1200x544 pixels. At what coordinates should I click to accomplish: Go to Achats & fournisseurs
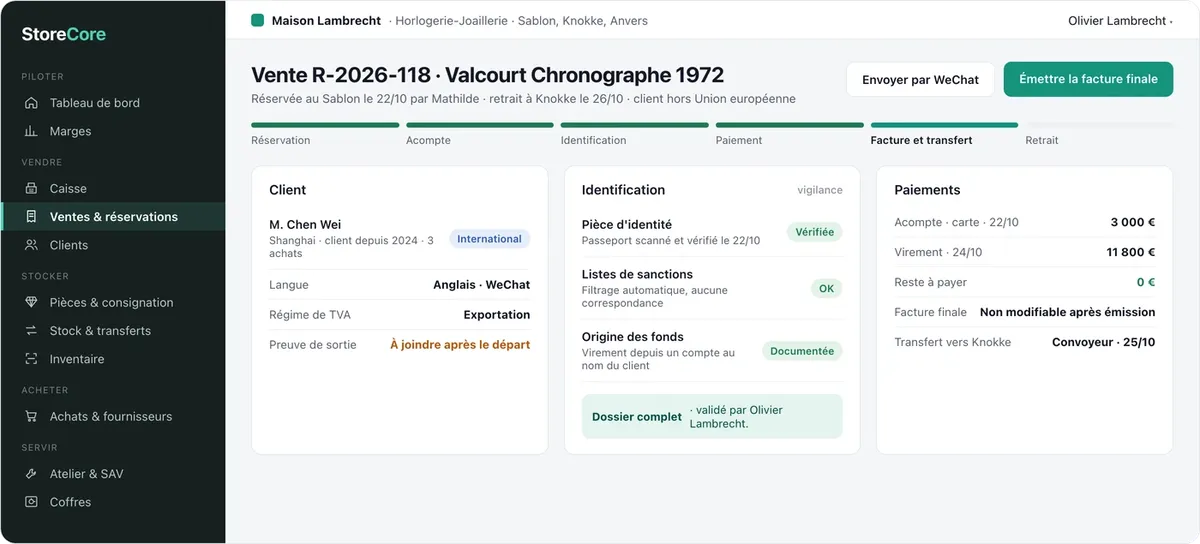coord(112,416)
